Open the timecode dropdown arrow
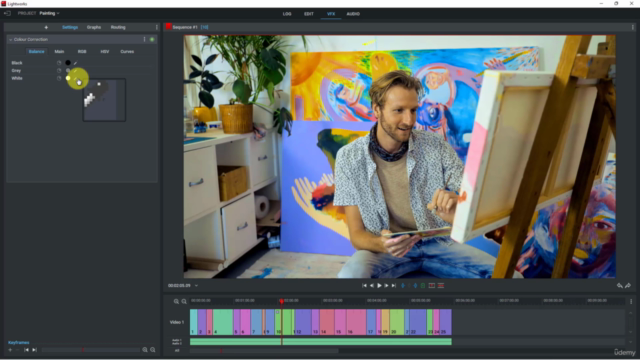Screen dimensions: 640x360 (196, 286)
